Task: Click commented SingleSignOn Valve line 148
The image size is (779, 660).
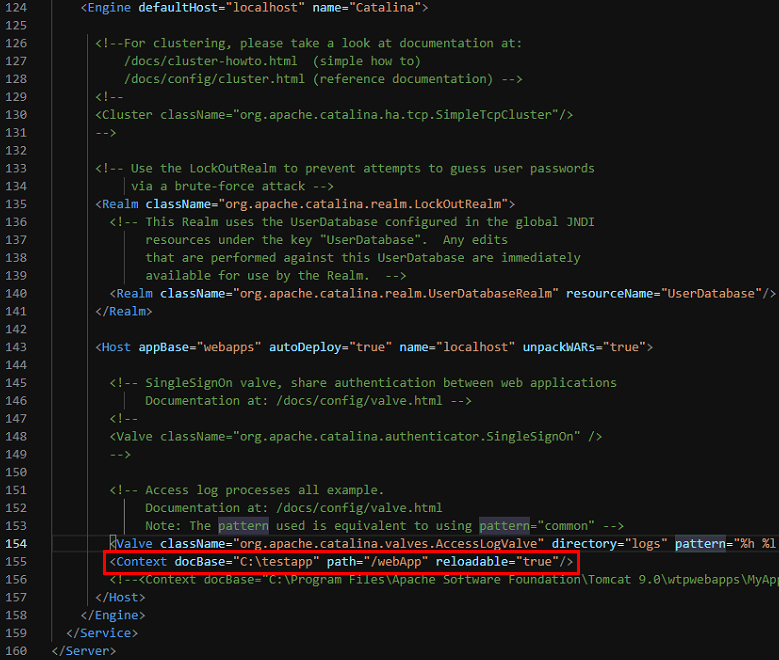Action: 356,437
